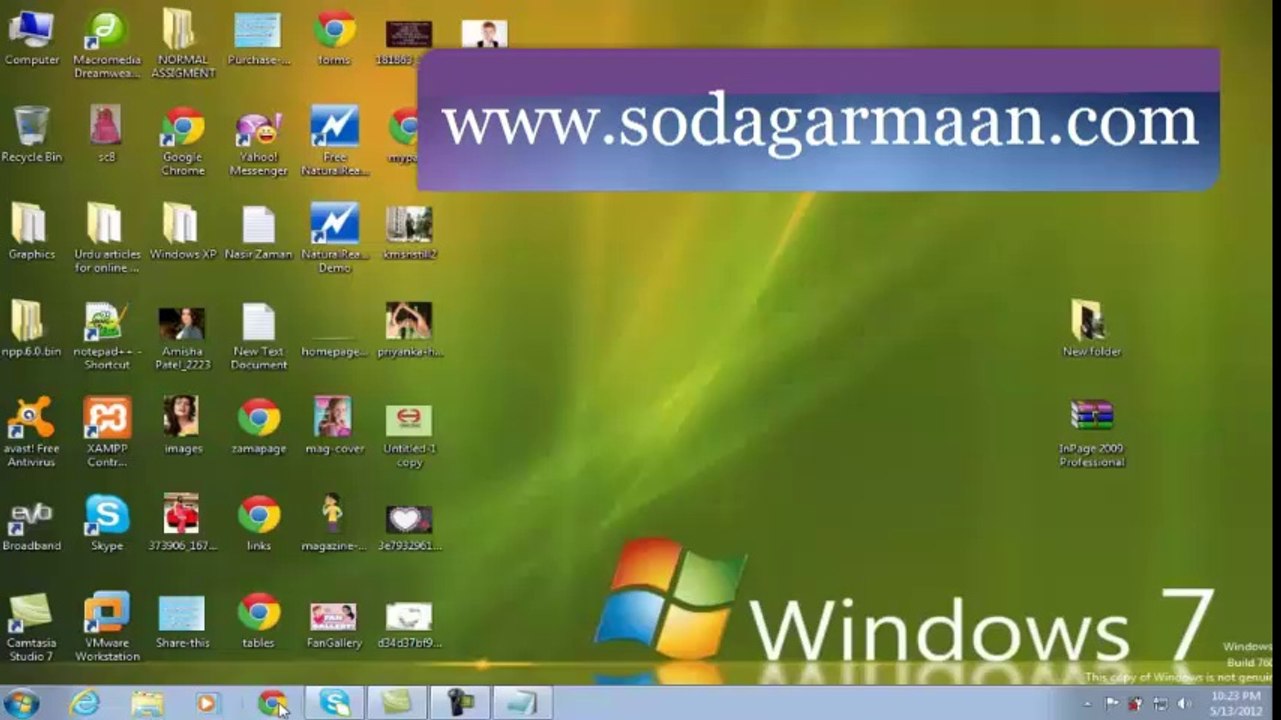Viewport: 1281px width, 720px height.
Task: Select the Amisha Patel_2223 image
Action: pyautogui.click(x=183, y=336)
